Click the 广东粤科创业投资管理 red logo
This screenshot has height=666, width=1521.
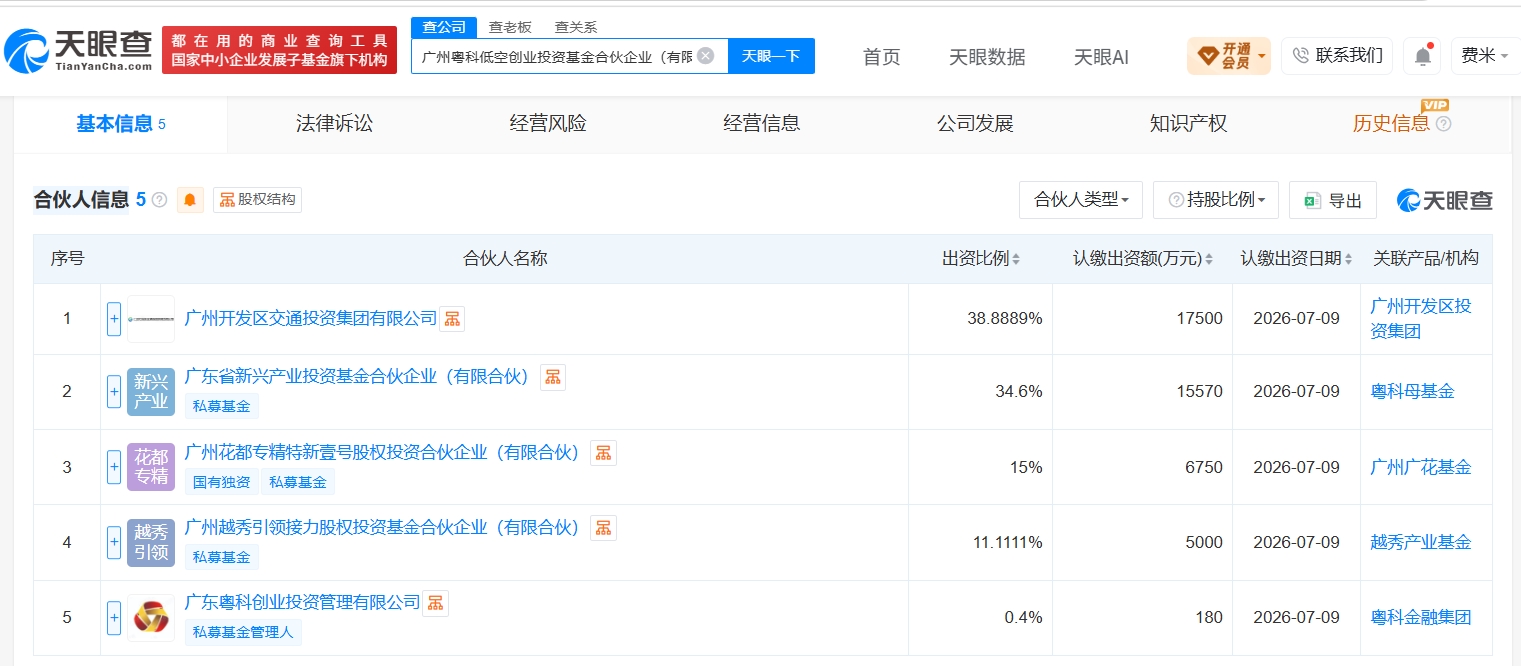tap(151, 618)
